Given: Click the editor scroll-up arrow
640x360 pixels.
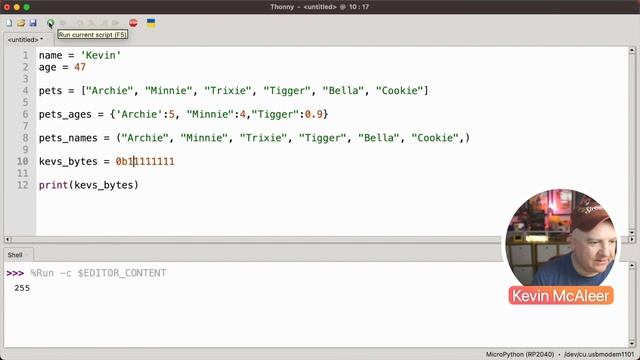Looking at the screenshot, I should 632,51.
